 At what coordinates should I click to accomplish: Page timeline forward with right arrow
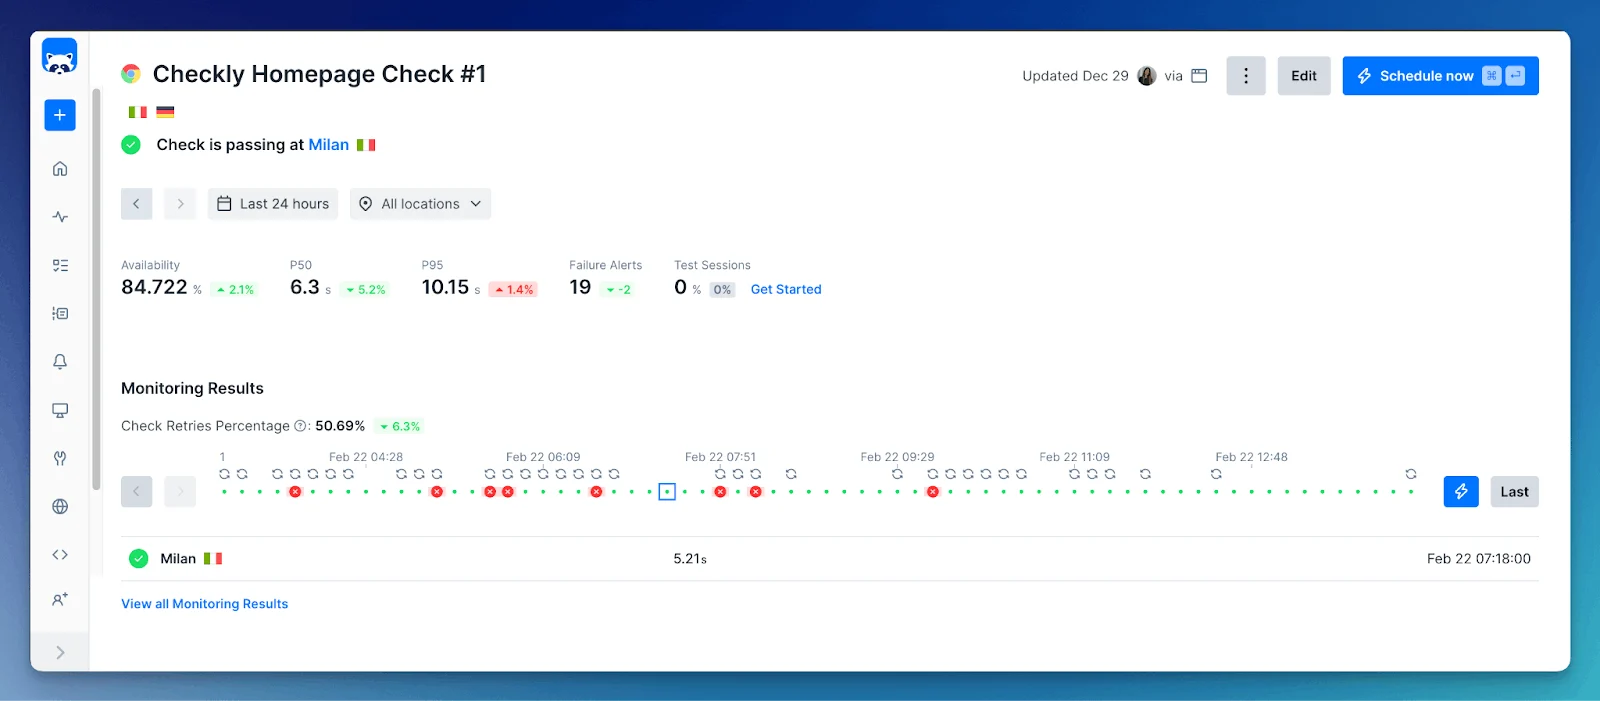(x=180, y=491)
